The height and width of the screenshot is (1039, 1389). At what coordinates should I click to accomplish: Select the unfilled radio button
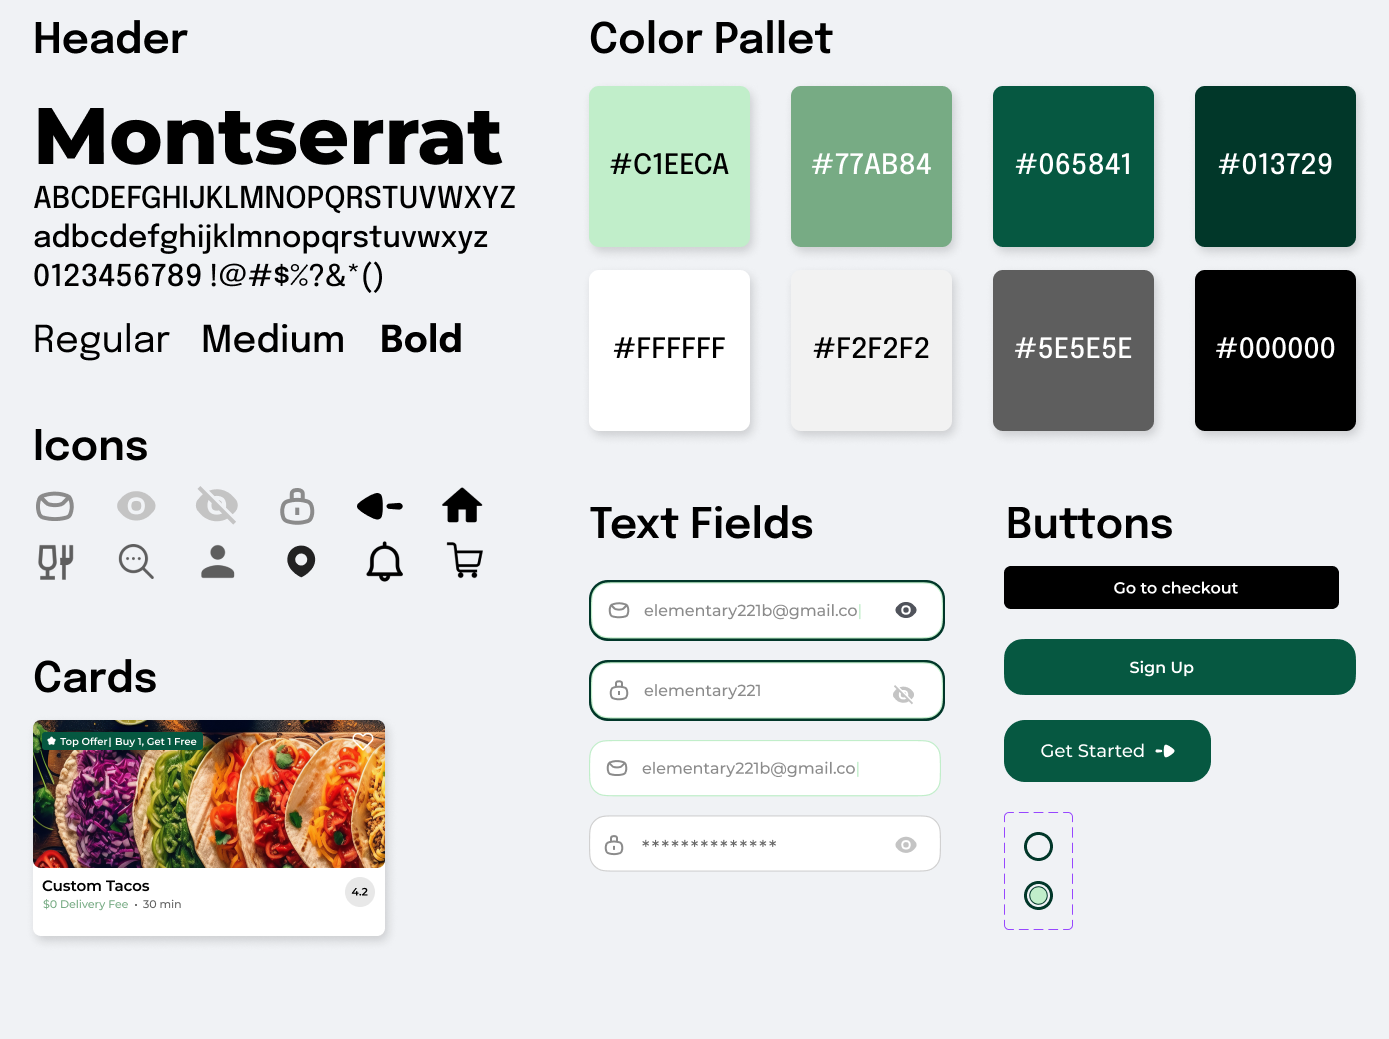(x=1038, y=847)
